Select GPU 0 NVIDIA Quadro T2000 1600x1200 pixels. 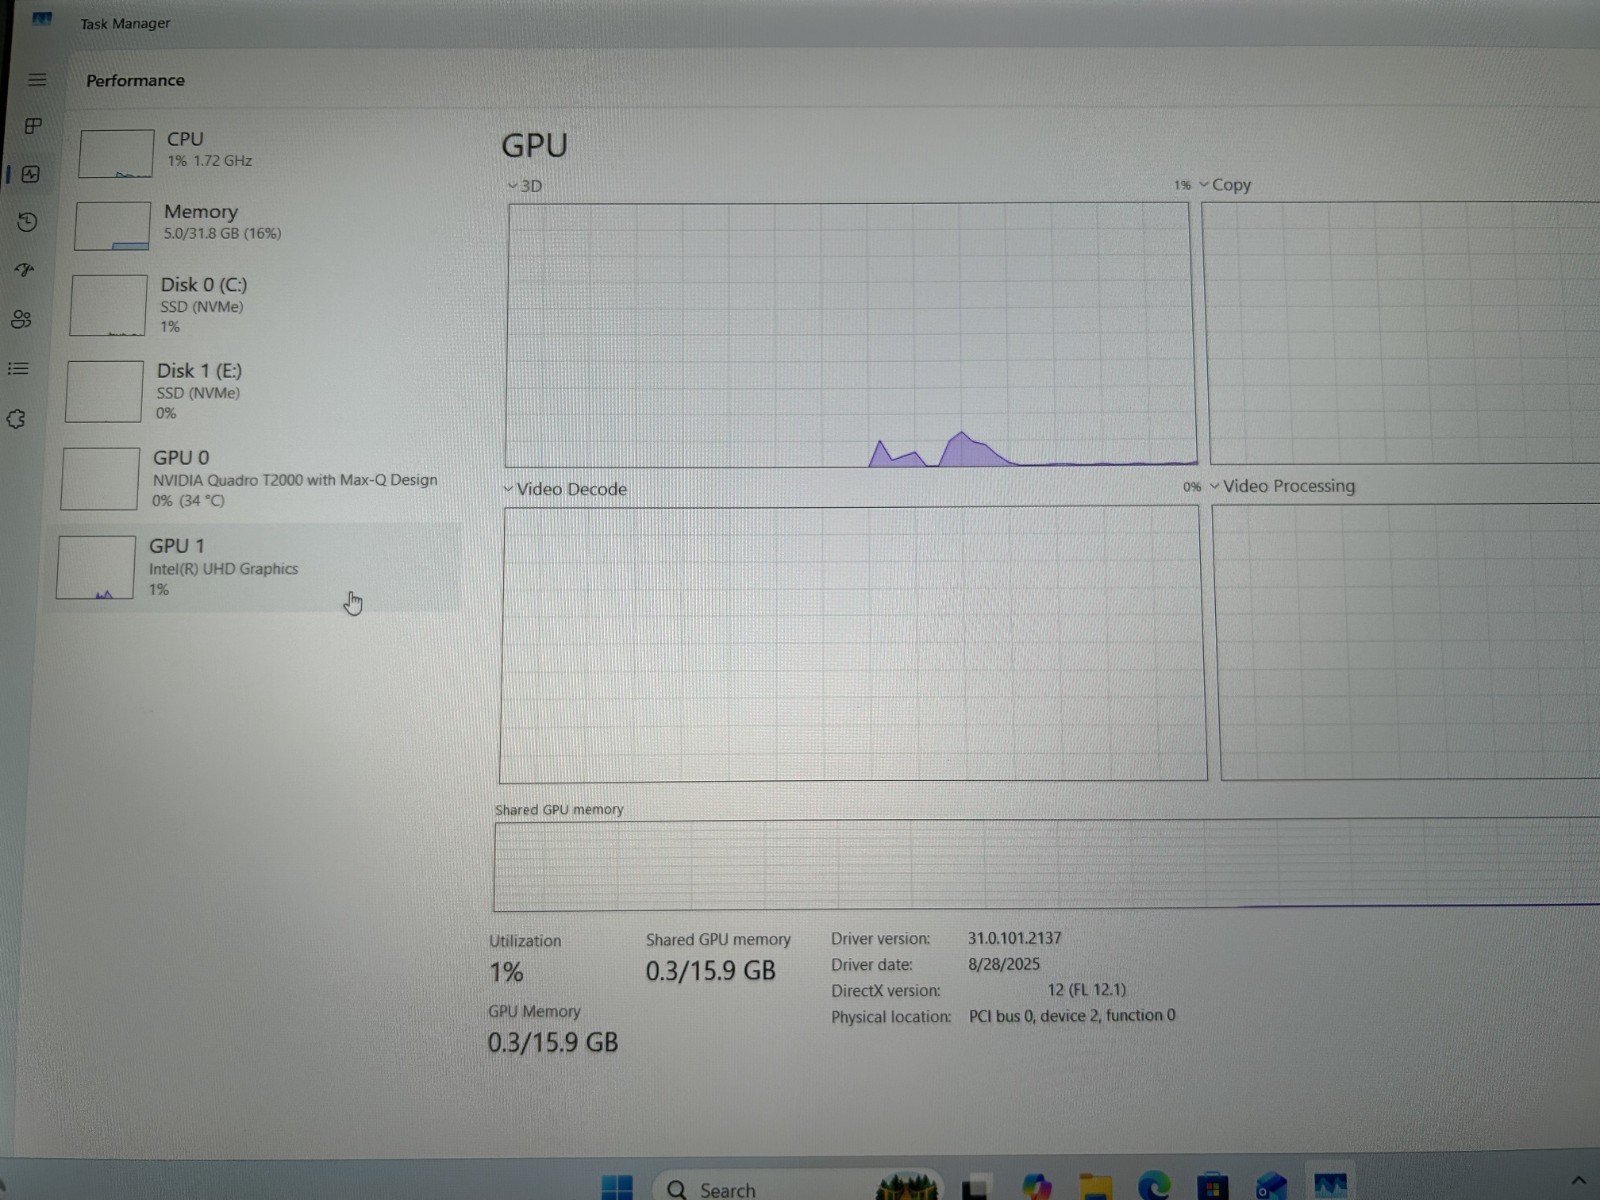pos(256,478)
